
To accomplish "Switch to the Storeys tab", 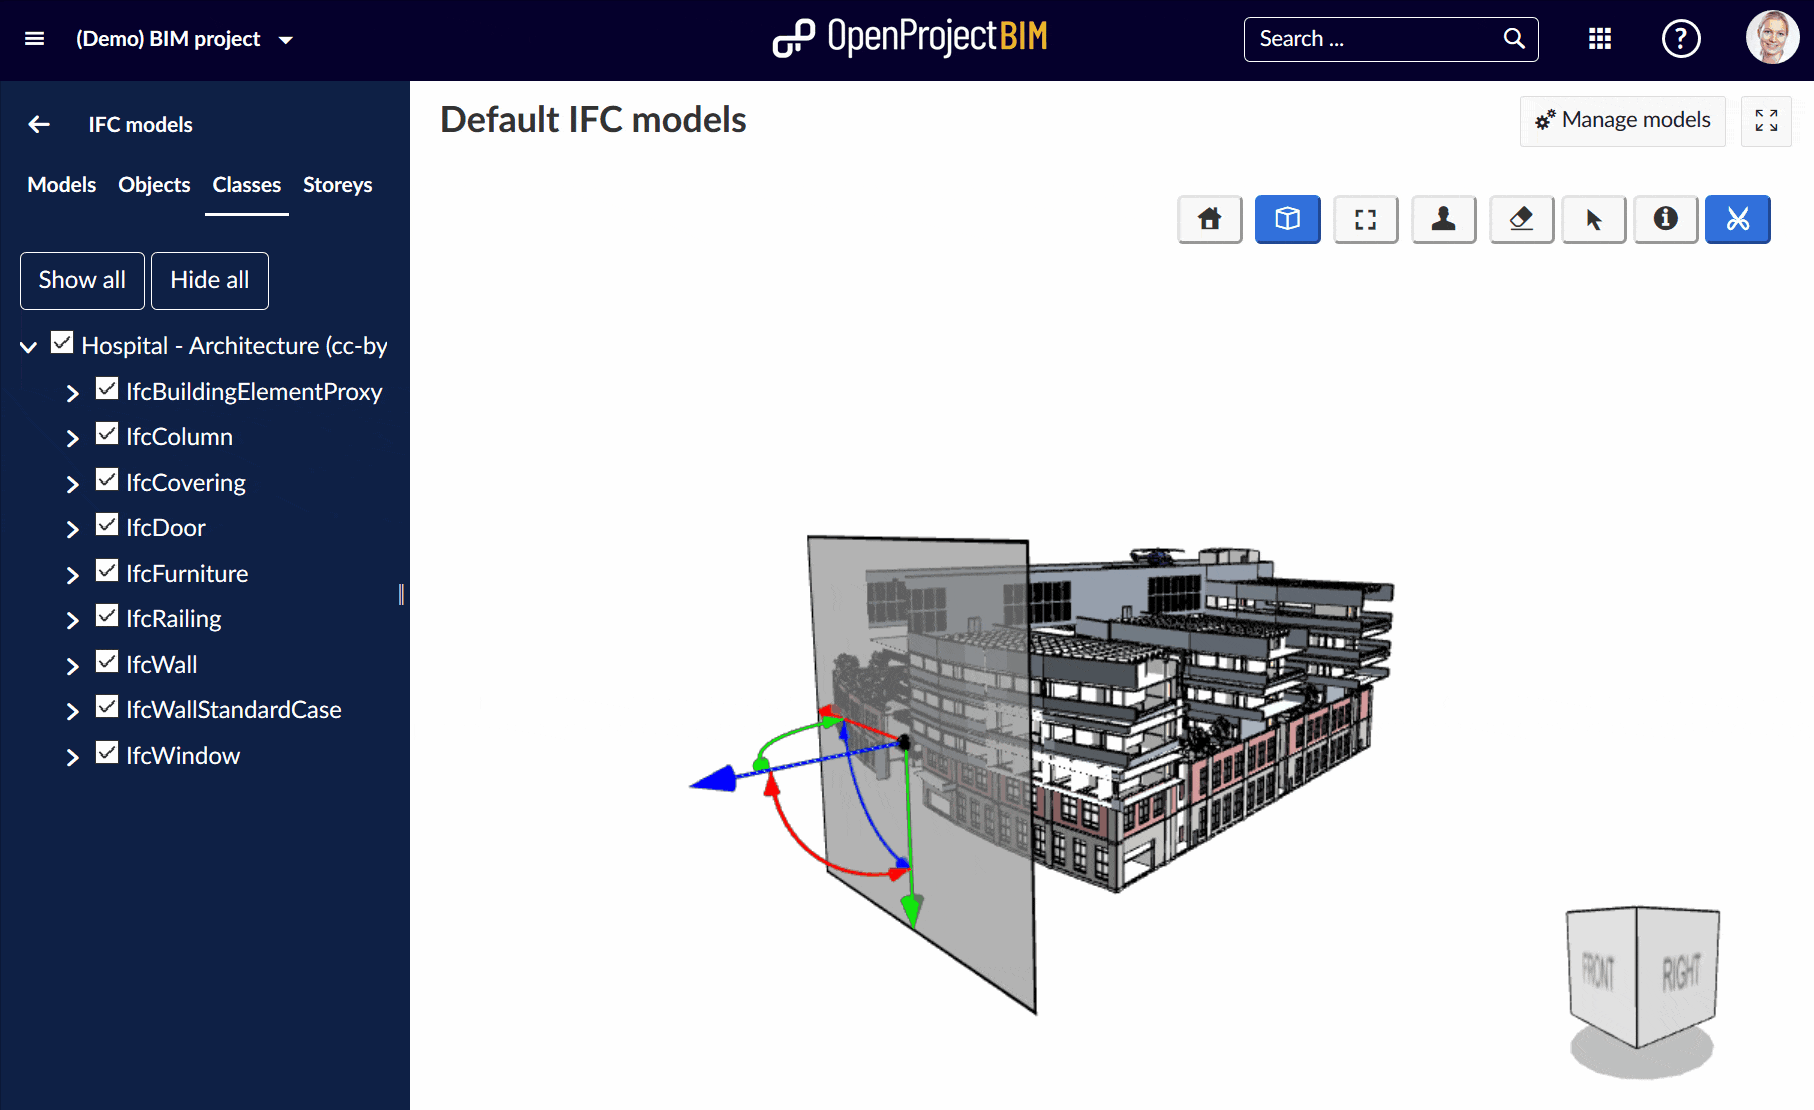I will coord(337,184).
